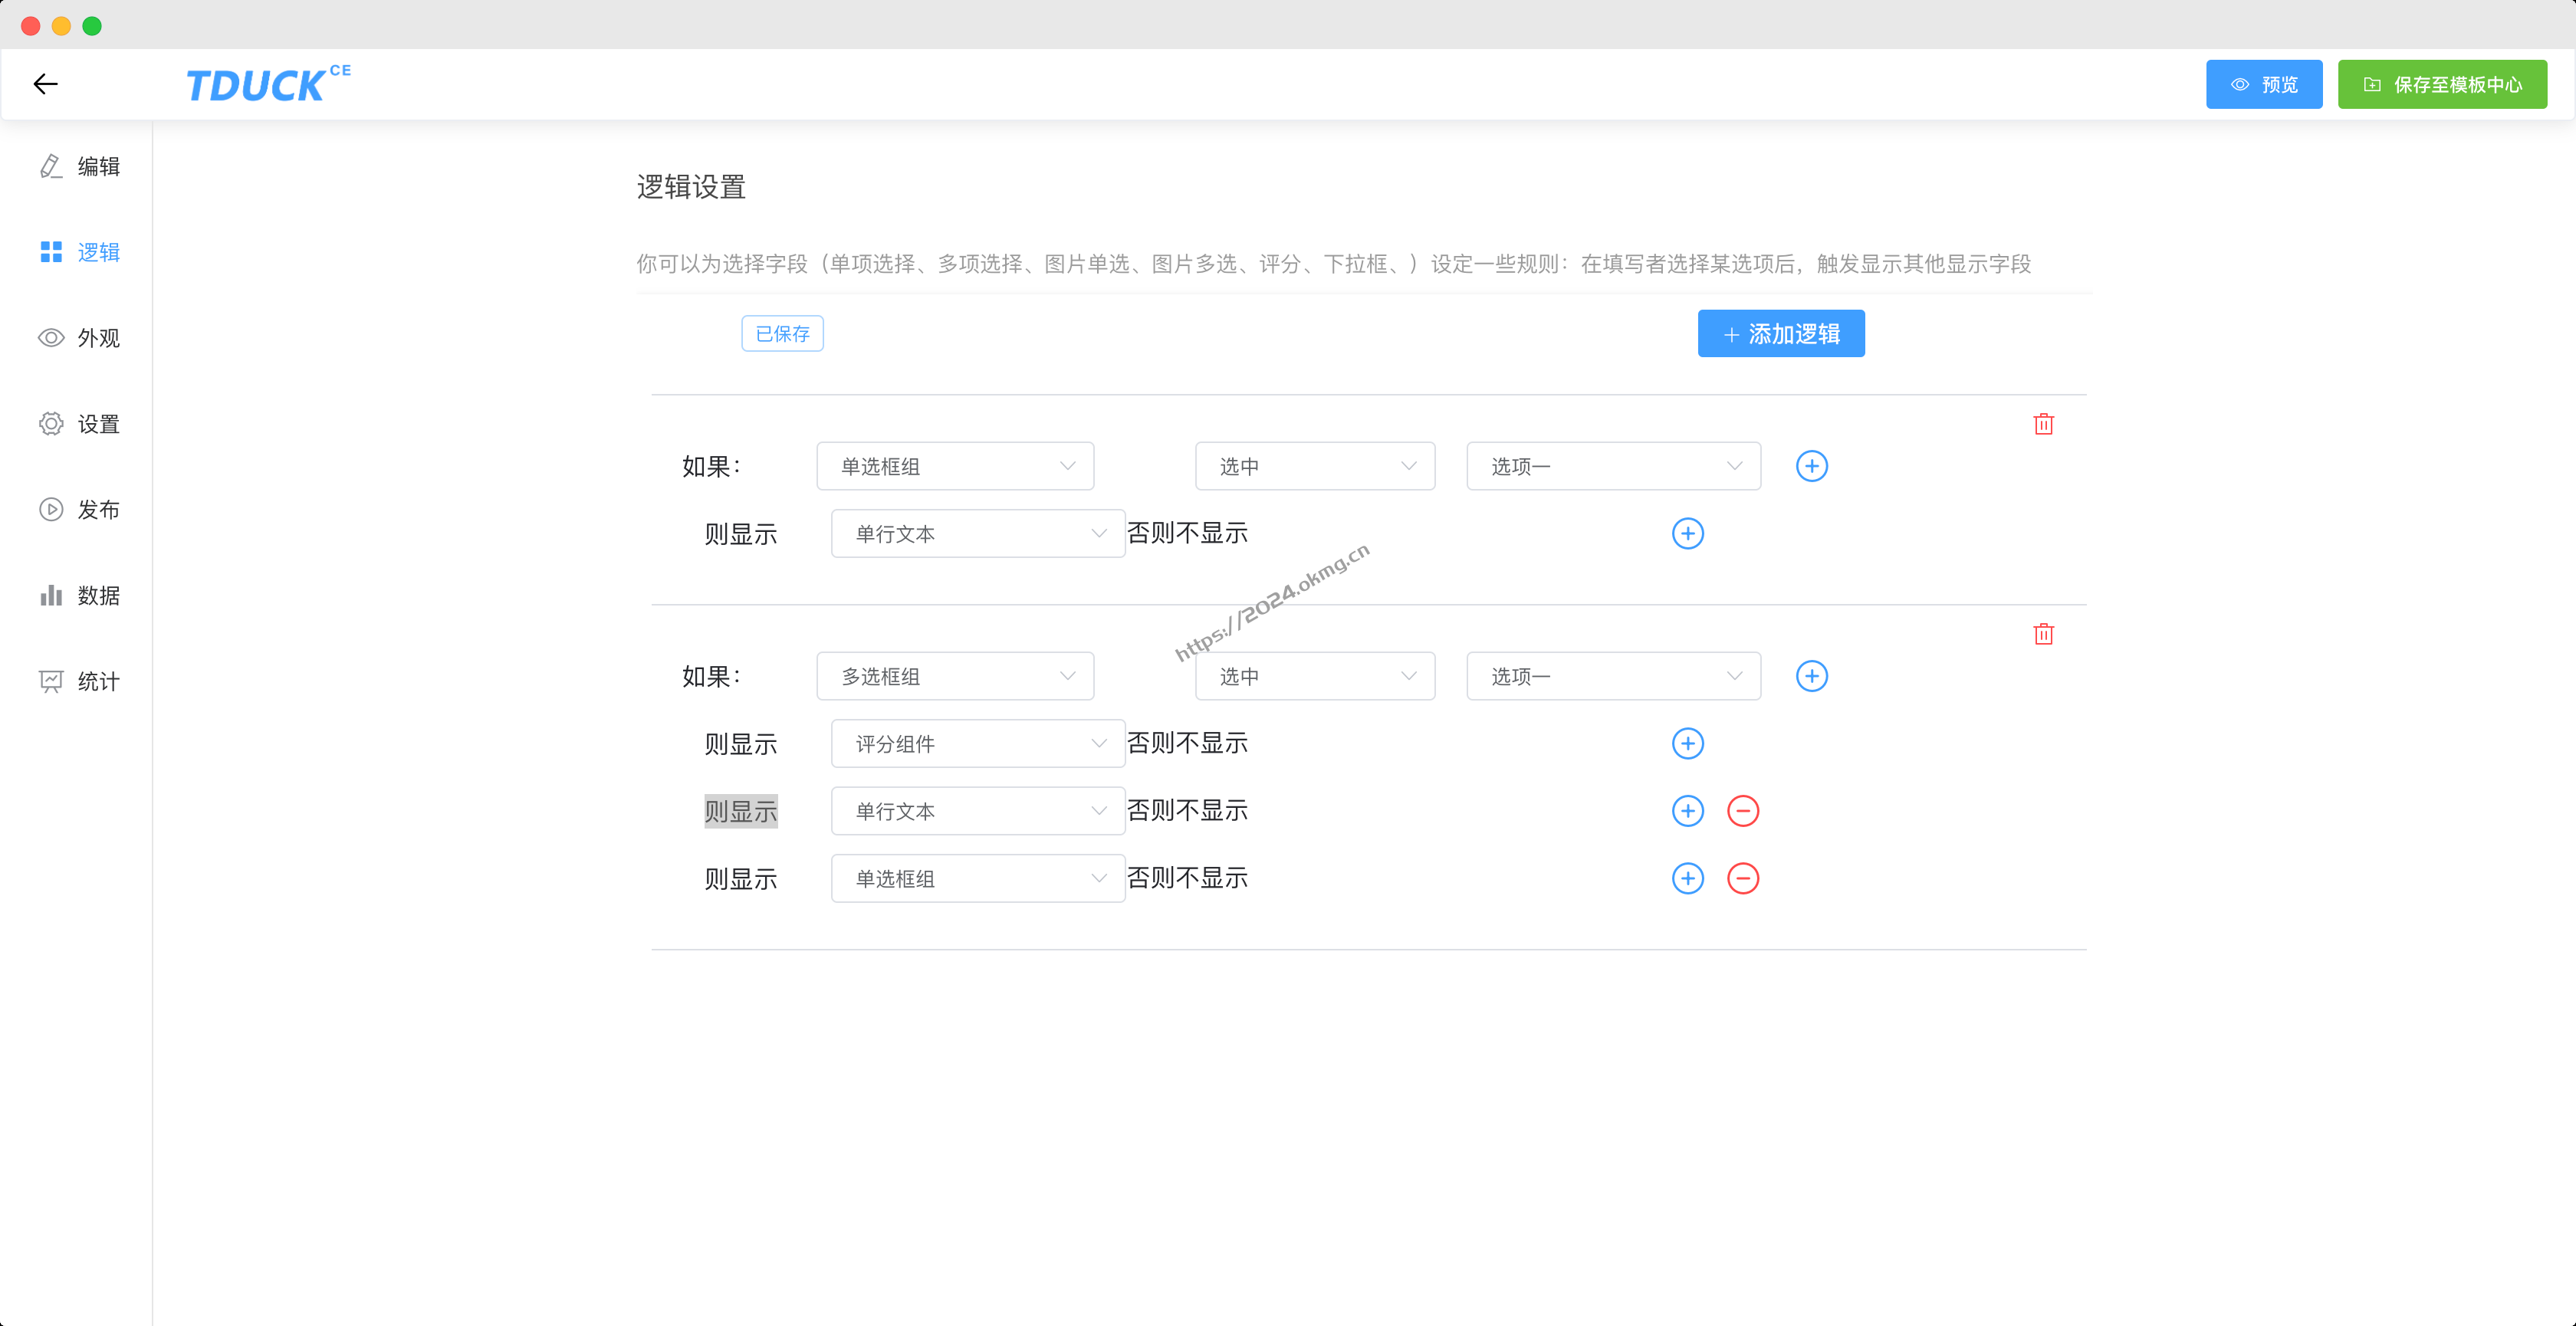Delete the second logic rule via trash icon
2576x1326 pixels.
2044,633
